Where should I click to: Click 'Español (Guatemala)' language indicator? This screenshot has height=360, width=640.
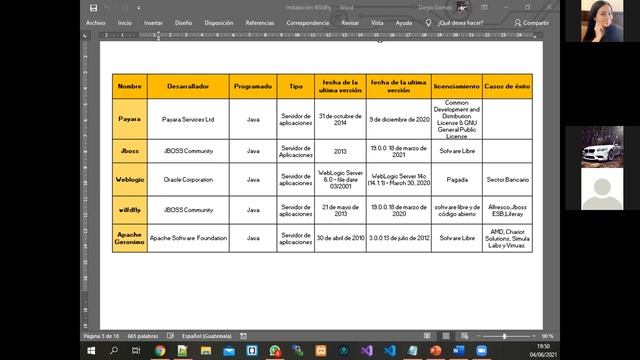207,336
